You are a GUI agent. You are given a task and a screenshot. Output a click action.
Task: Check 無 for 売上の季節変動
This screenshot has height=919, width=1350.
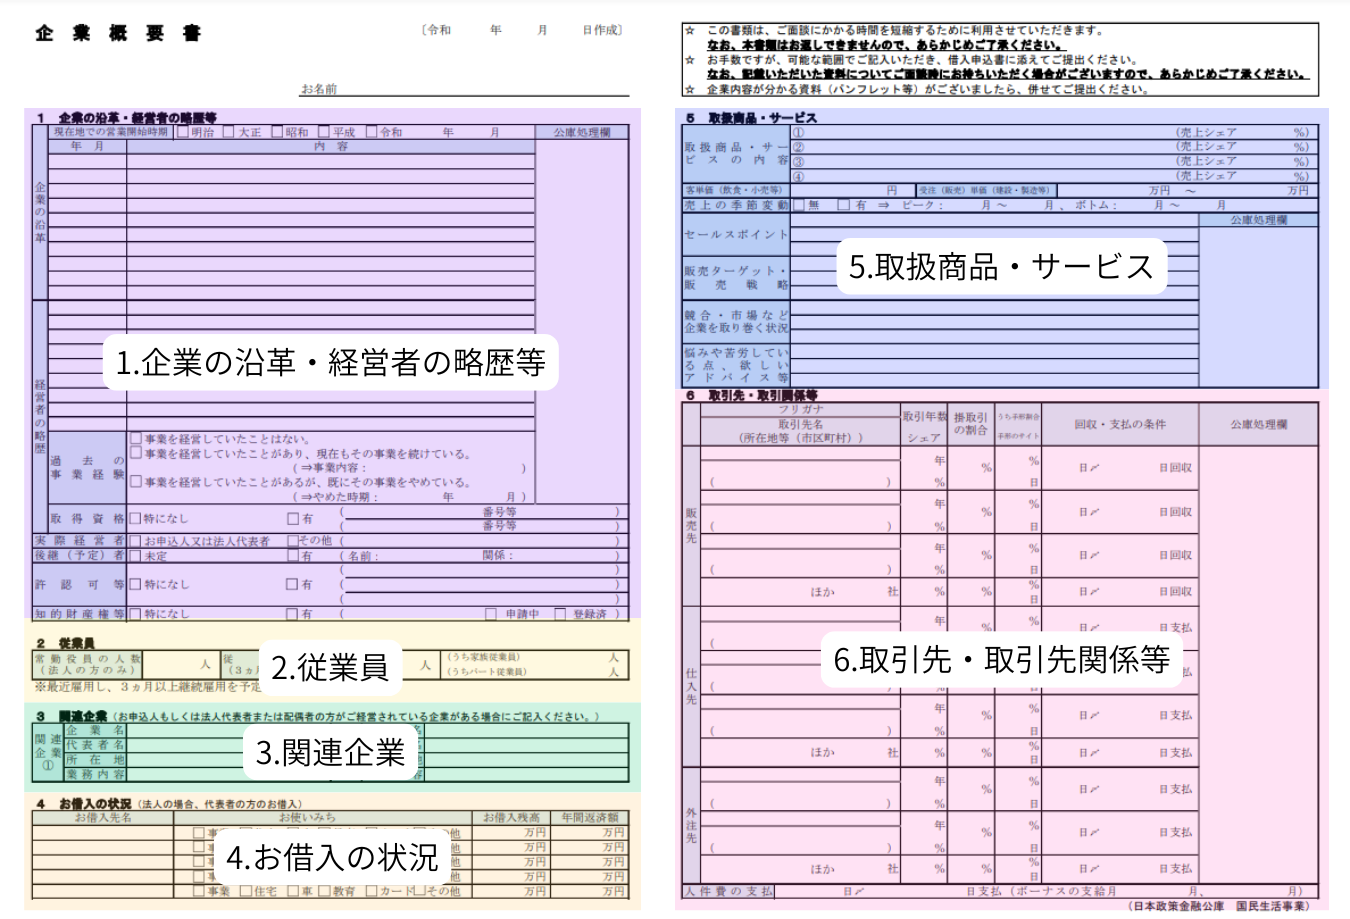(799, 205)
